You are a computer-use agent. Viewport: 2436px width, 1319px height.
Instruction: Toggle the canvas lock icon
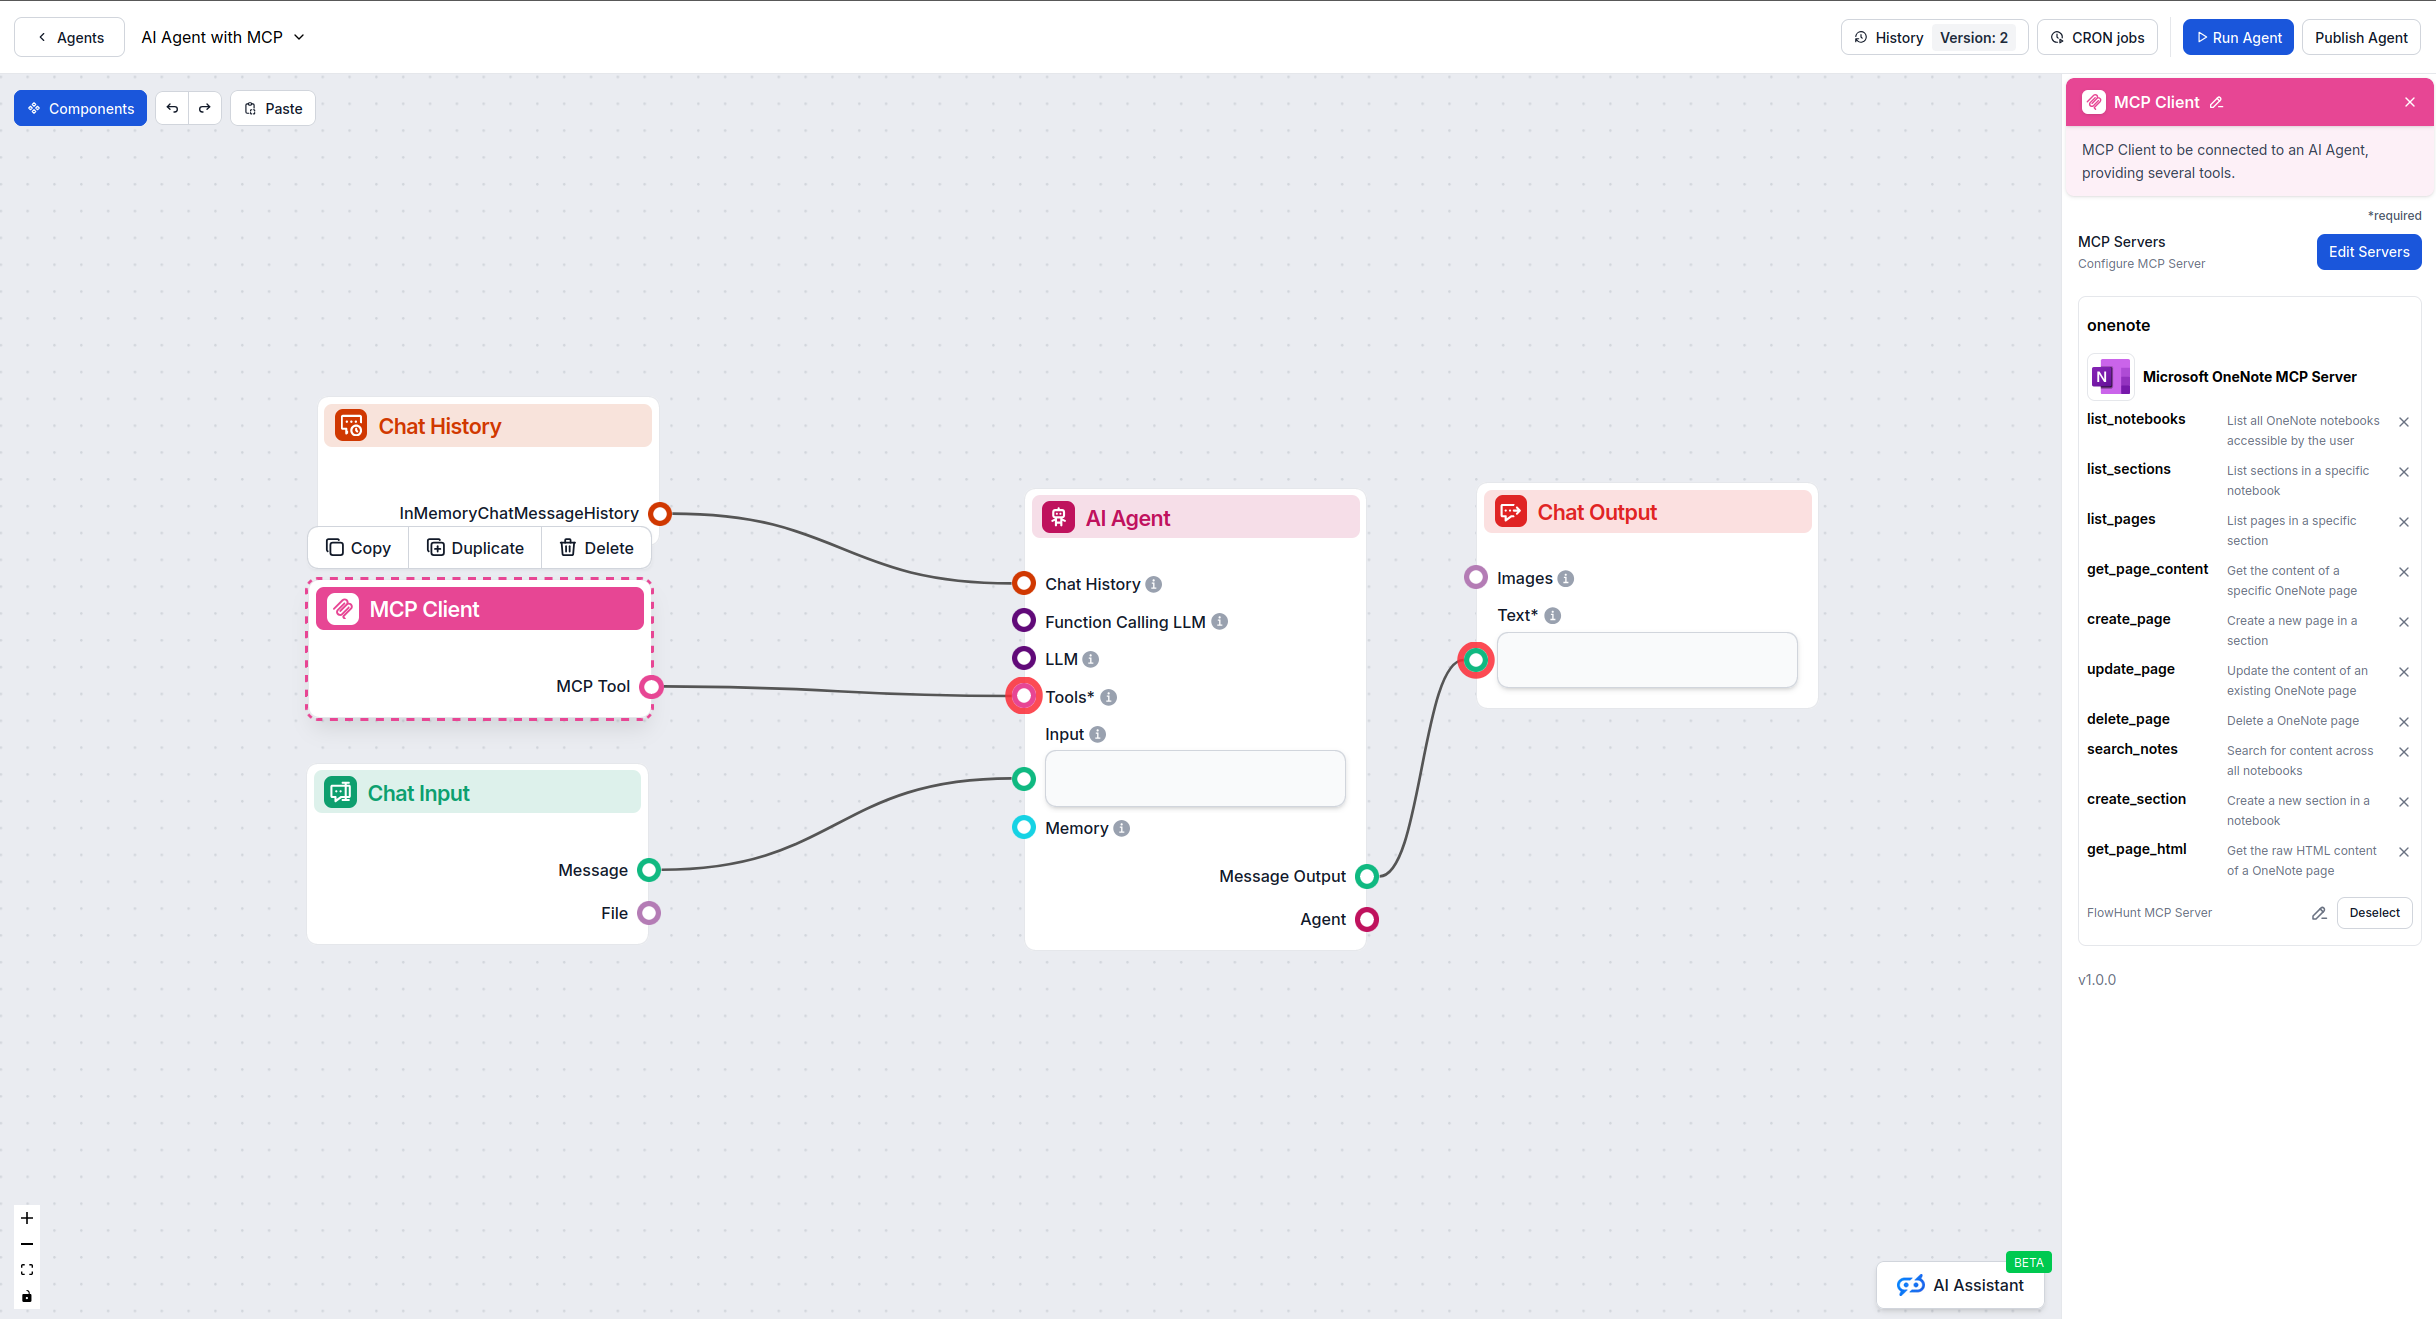[26, 1296]
